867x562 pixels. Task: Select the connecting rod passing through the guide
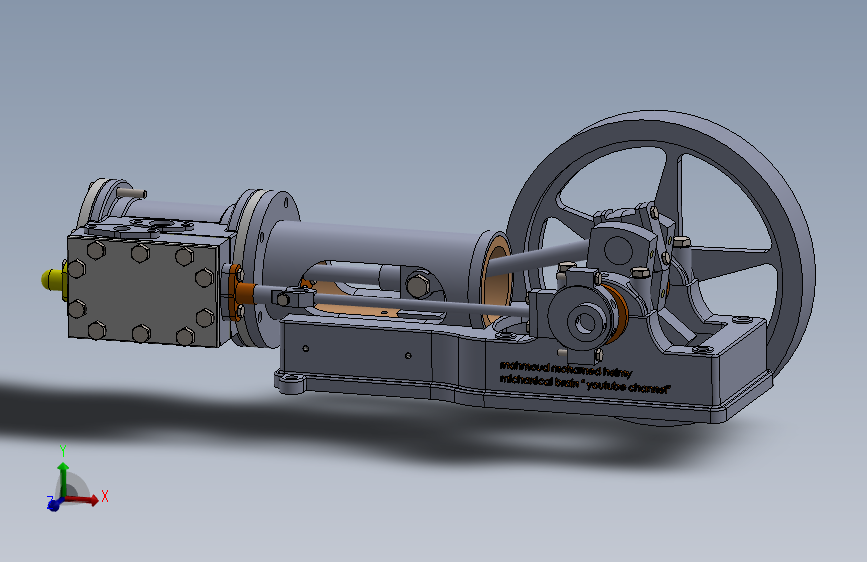point(536,257)
